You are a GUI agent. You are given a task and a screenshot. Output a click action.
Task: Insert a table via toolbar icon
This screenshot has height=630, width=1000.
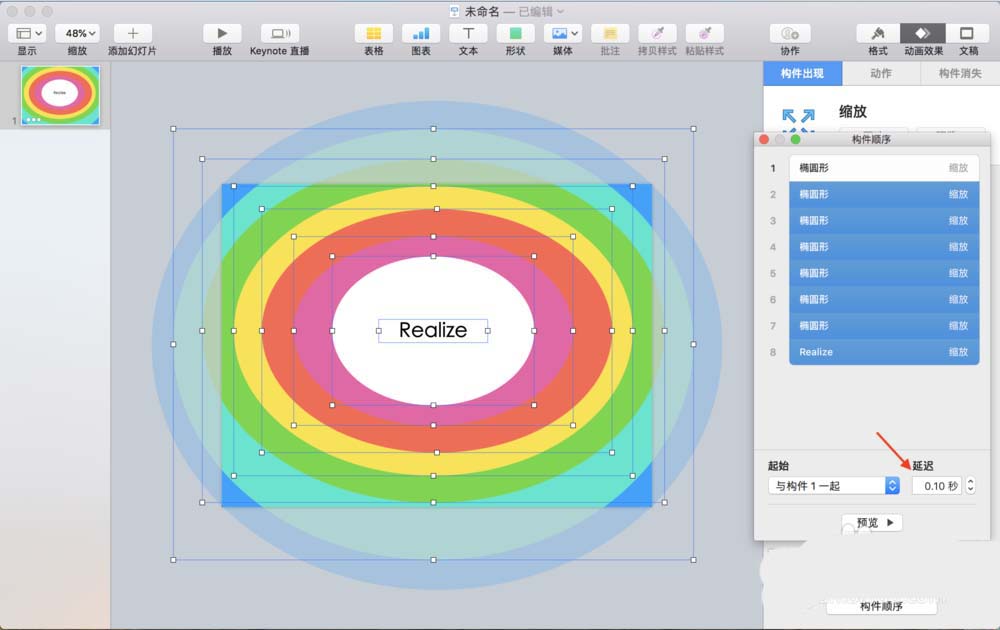tap(373, 34)
